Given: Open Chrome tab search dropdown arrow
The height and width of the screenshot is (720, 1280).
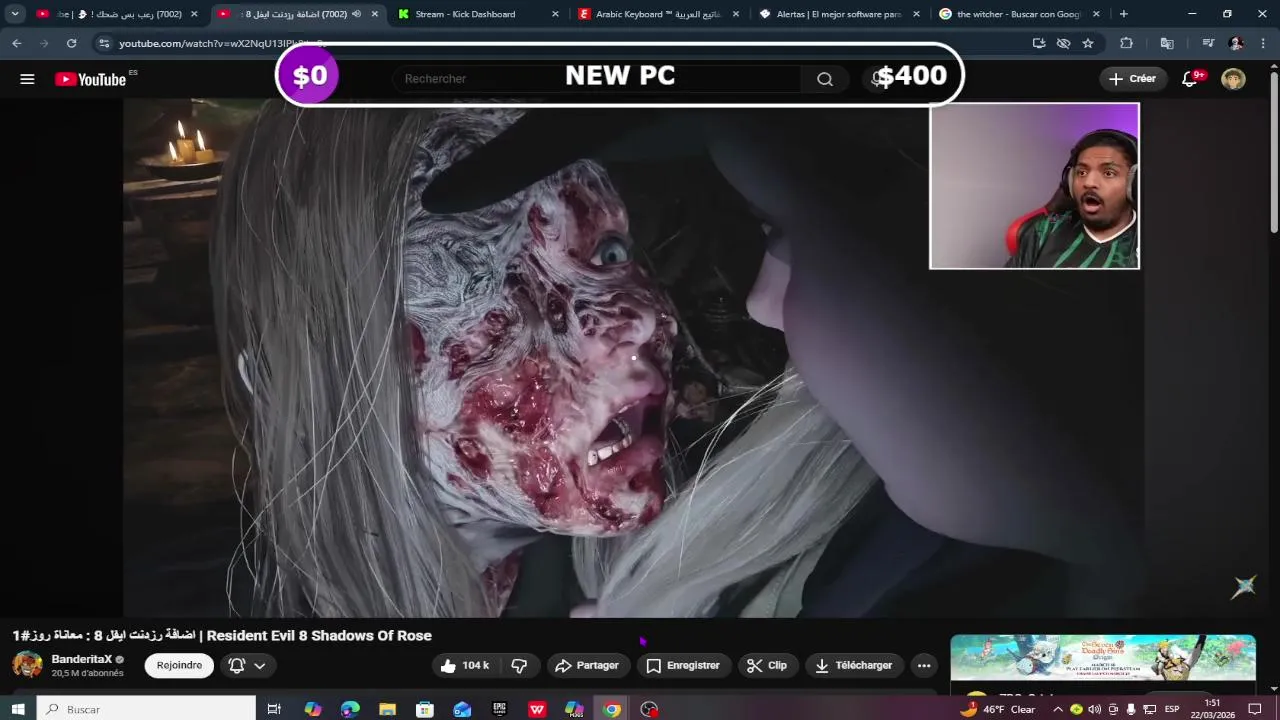Looking at the screenshot, I should pos(15,14).
